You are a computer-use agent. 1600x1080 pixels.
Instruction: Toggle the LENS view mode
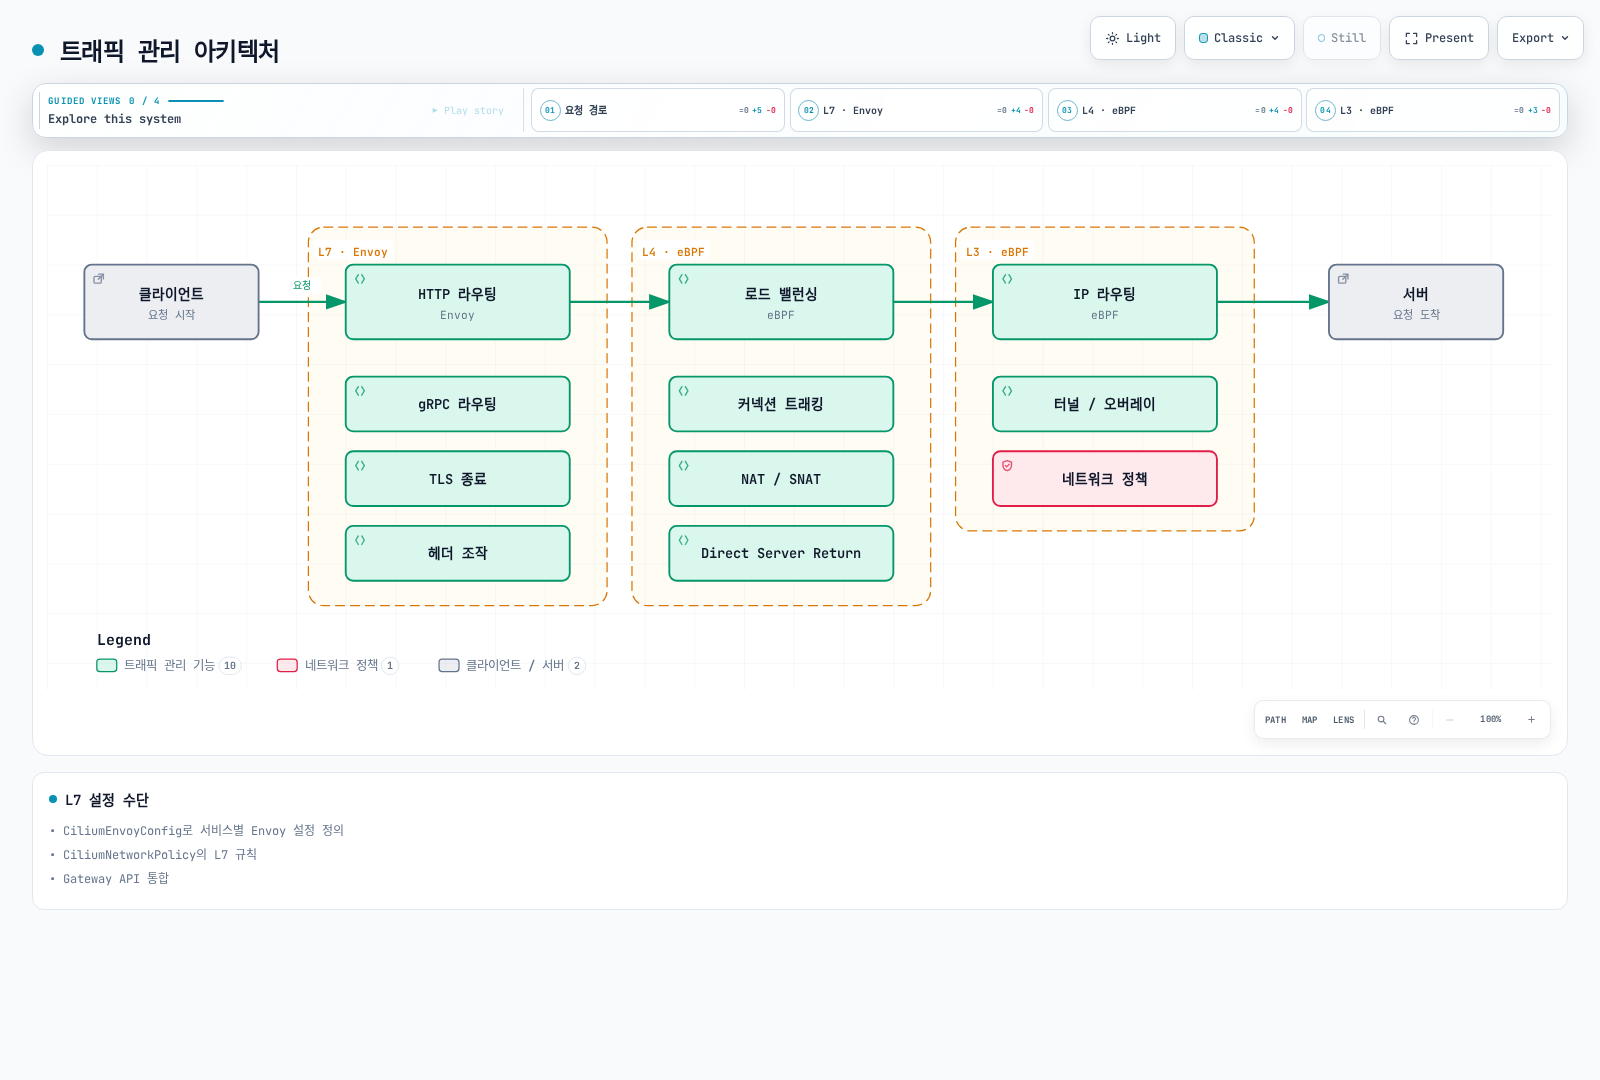1343,720
